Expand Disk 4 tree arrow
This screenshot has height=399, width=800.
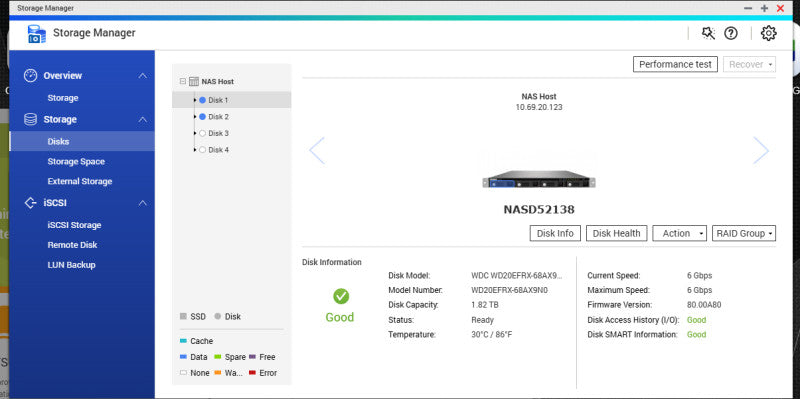195,150
